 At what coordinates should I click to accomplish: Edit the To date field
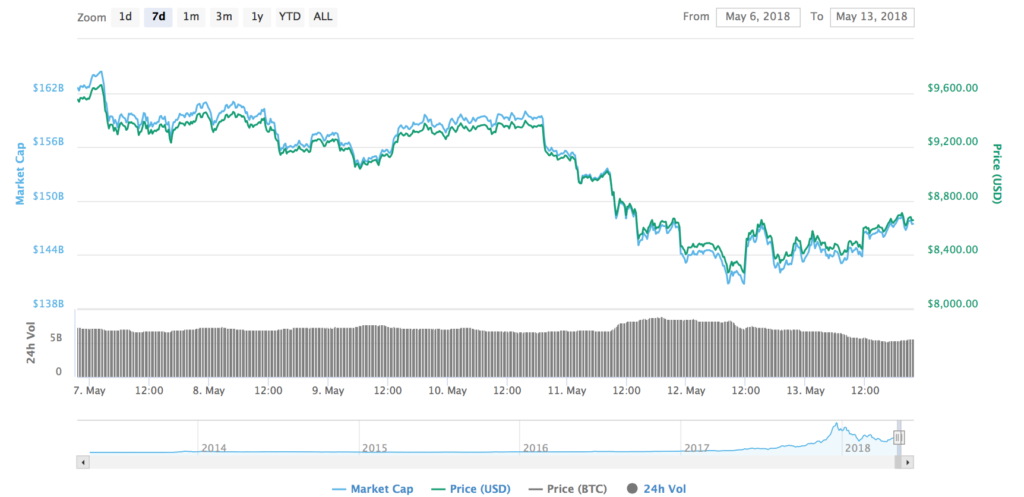click(872, 17)
